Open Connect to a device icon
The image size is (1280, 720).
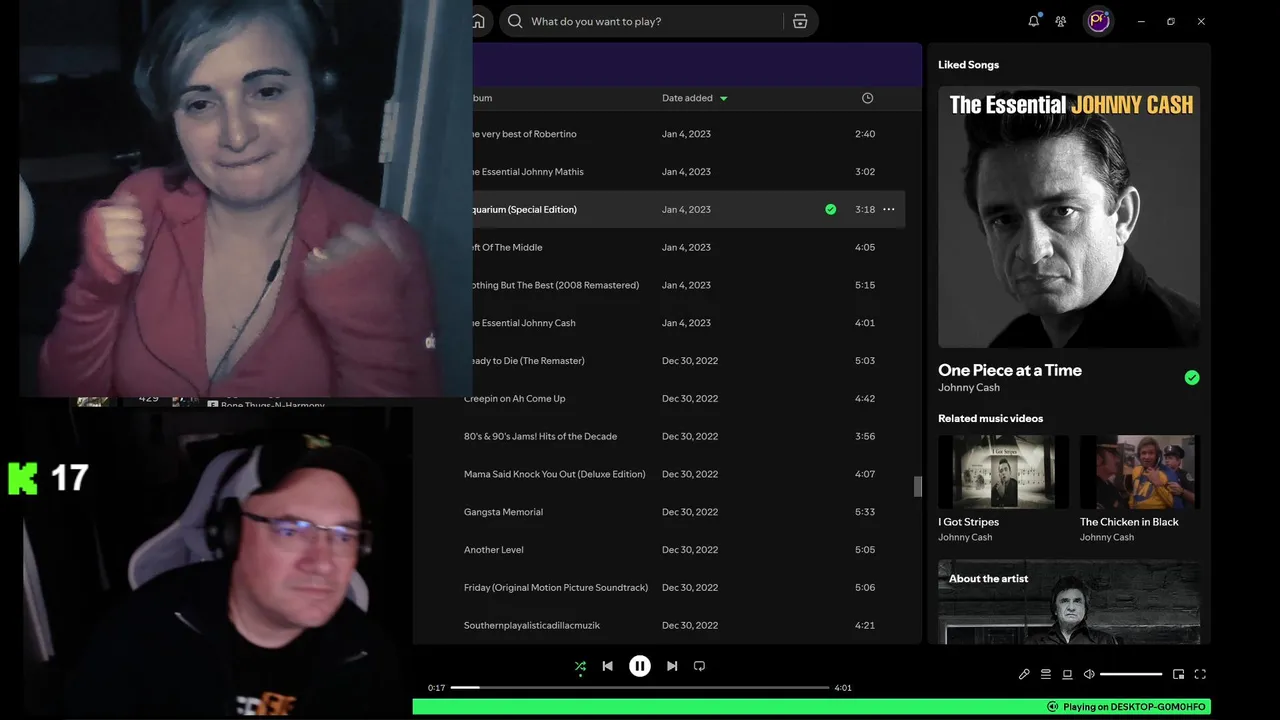click(x=1067, y=674)
